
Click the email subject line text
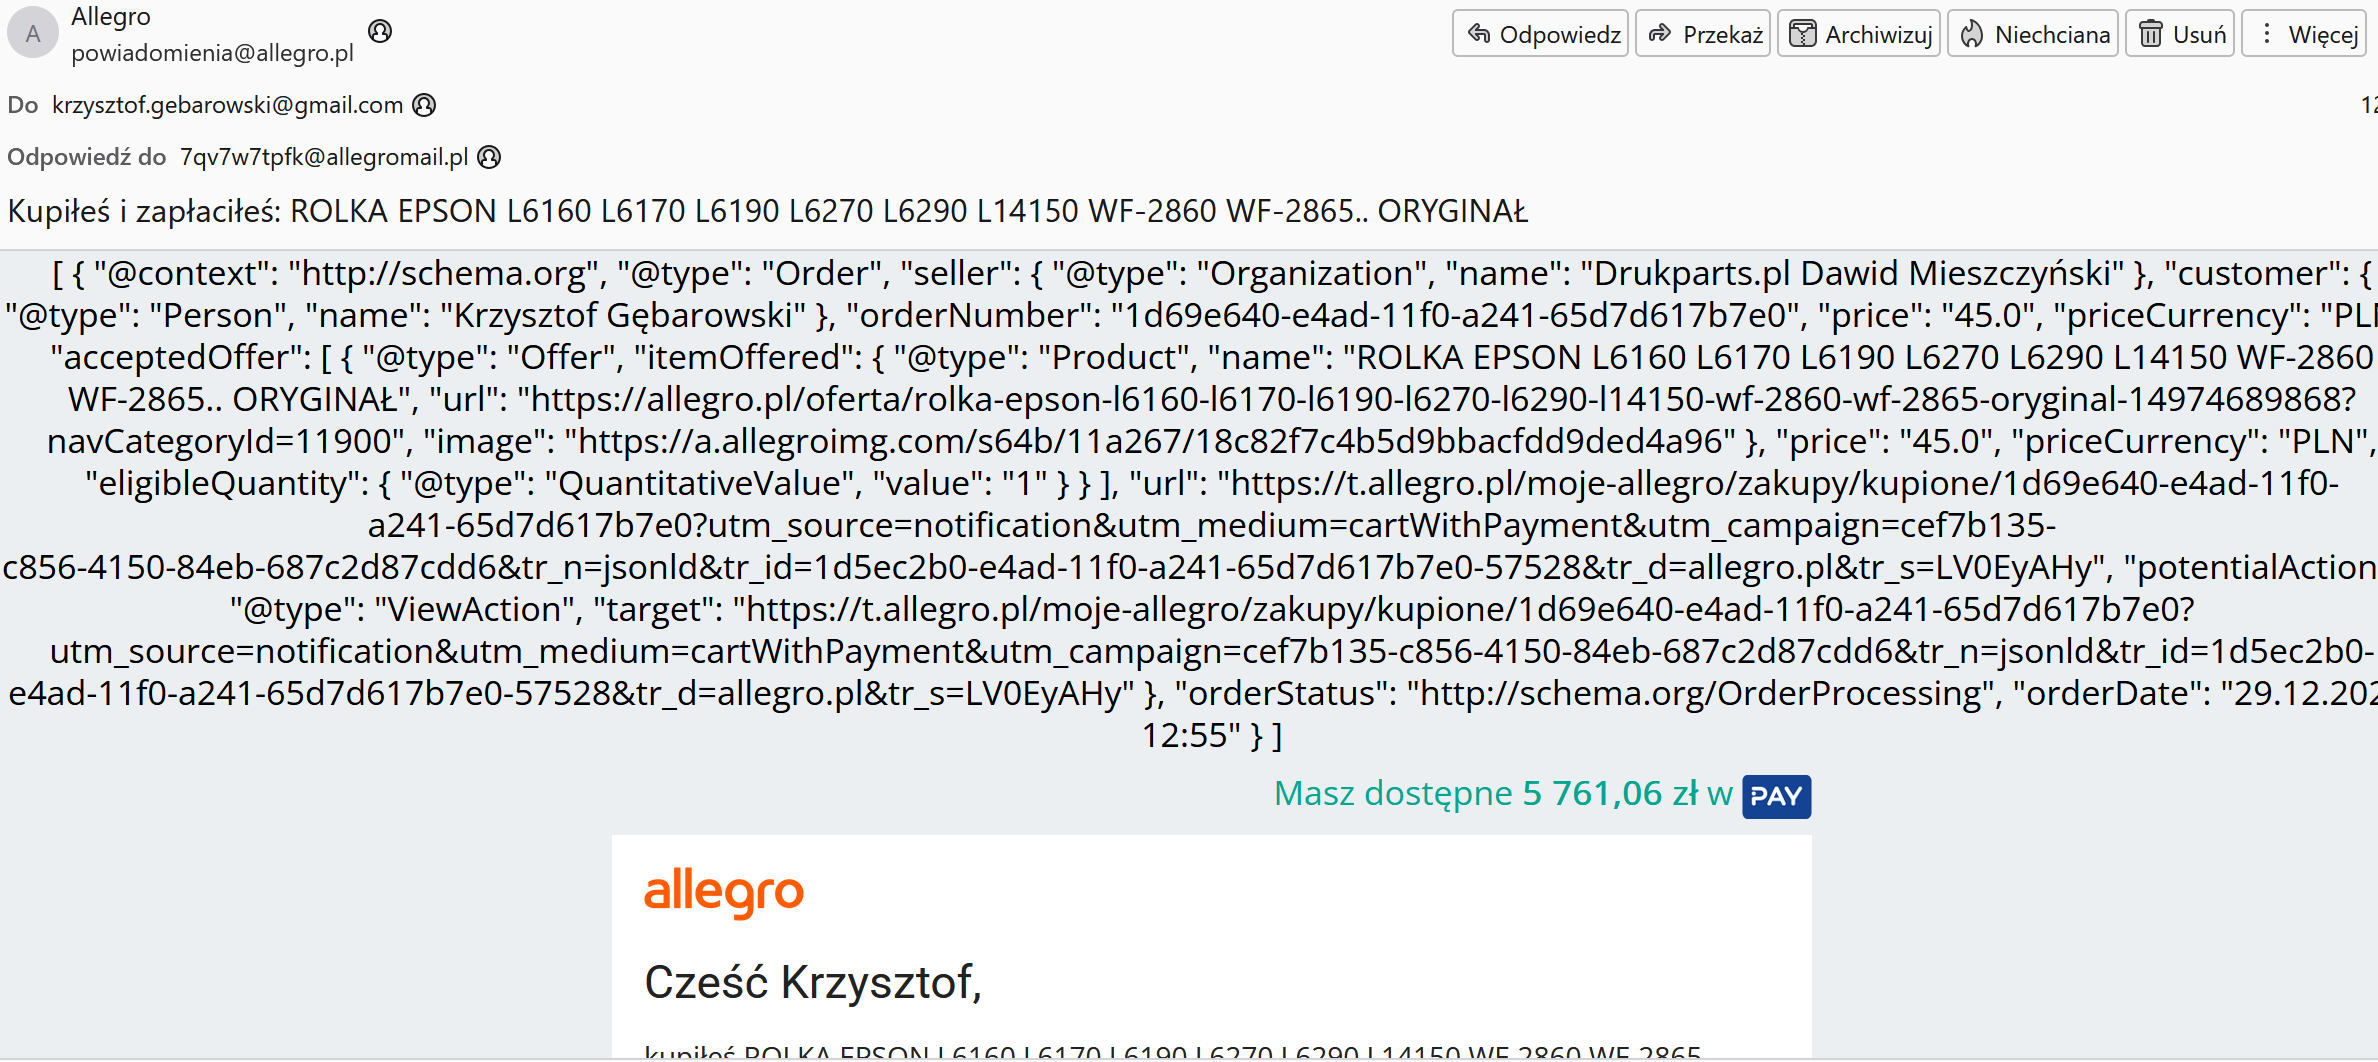(x=767, y=211)
